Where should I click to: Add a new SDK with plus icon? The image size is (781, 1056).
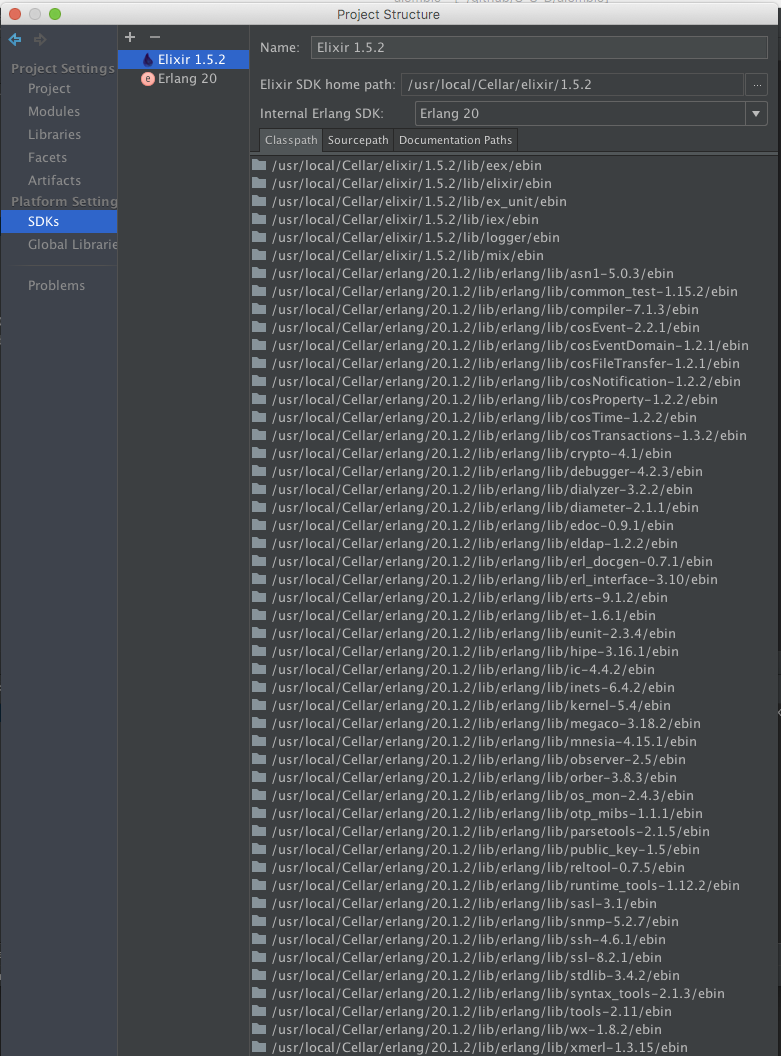[130, 37]
